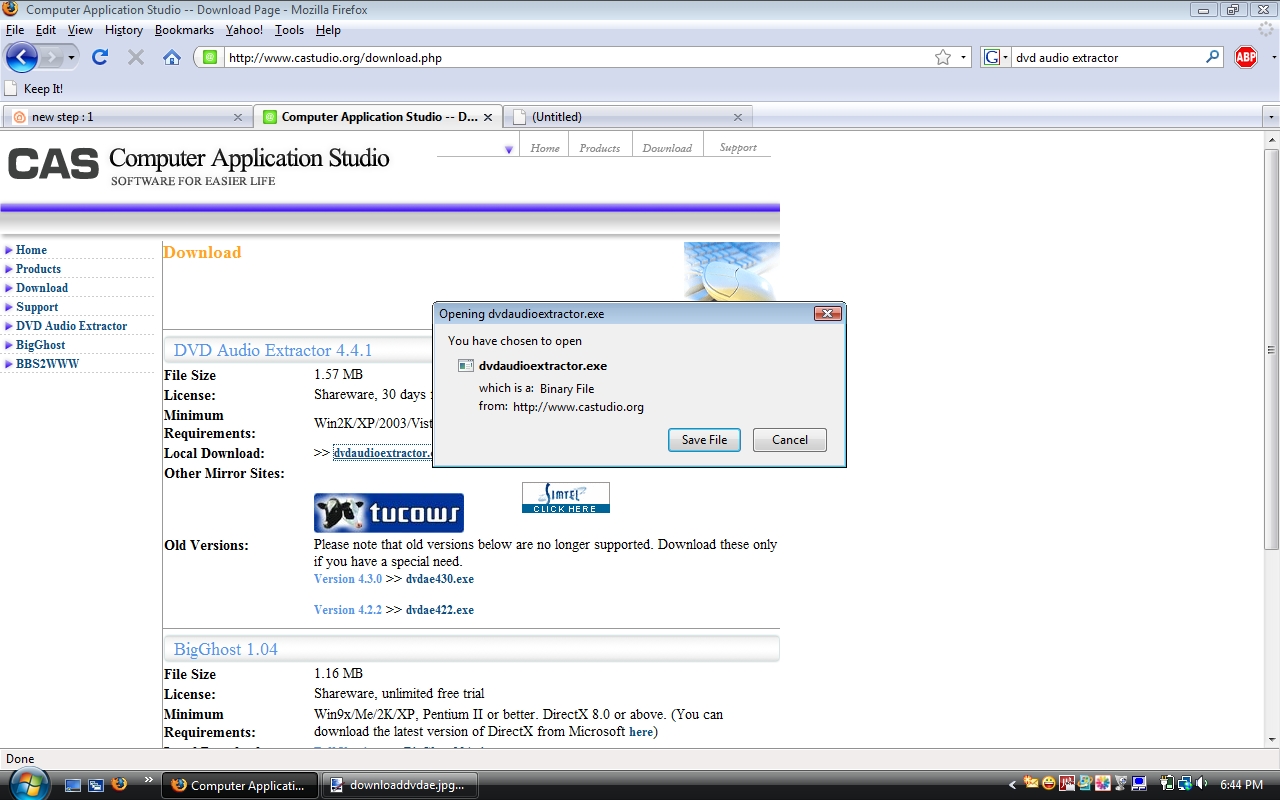Open the History menu
Viewport: 1280px width, 800px height.
pyautogui.click(x=124, y=30)
